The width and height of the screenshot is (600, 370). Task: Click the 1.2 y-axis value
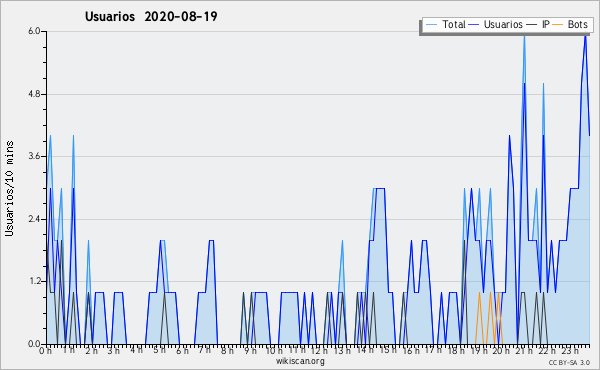point(34,282)
